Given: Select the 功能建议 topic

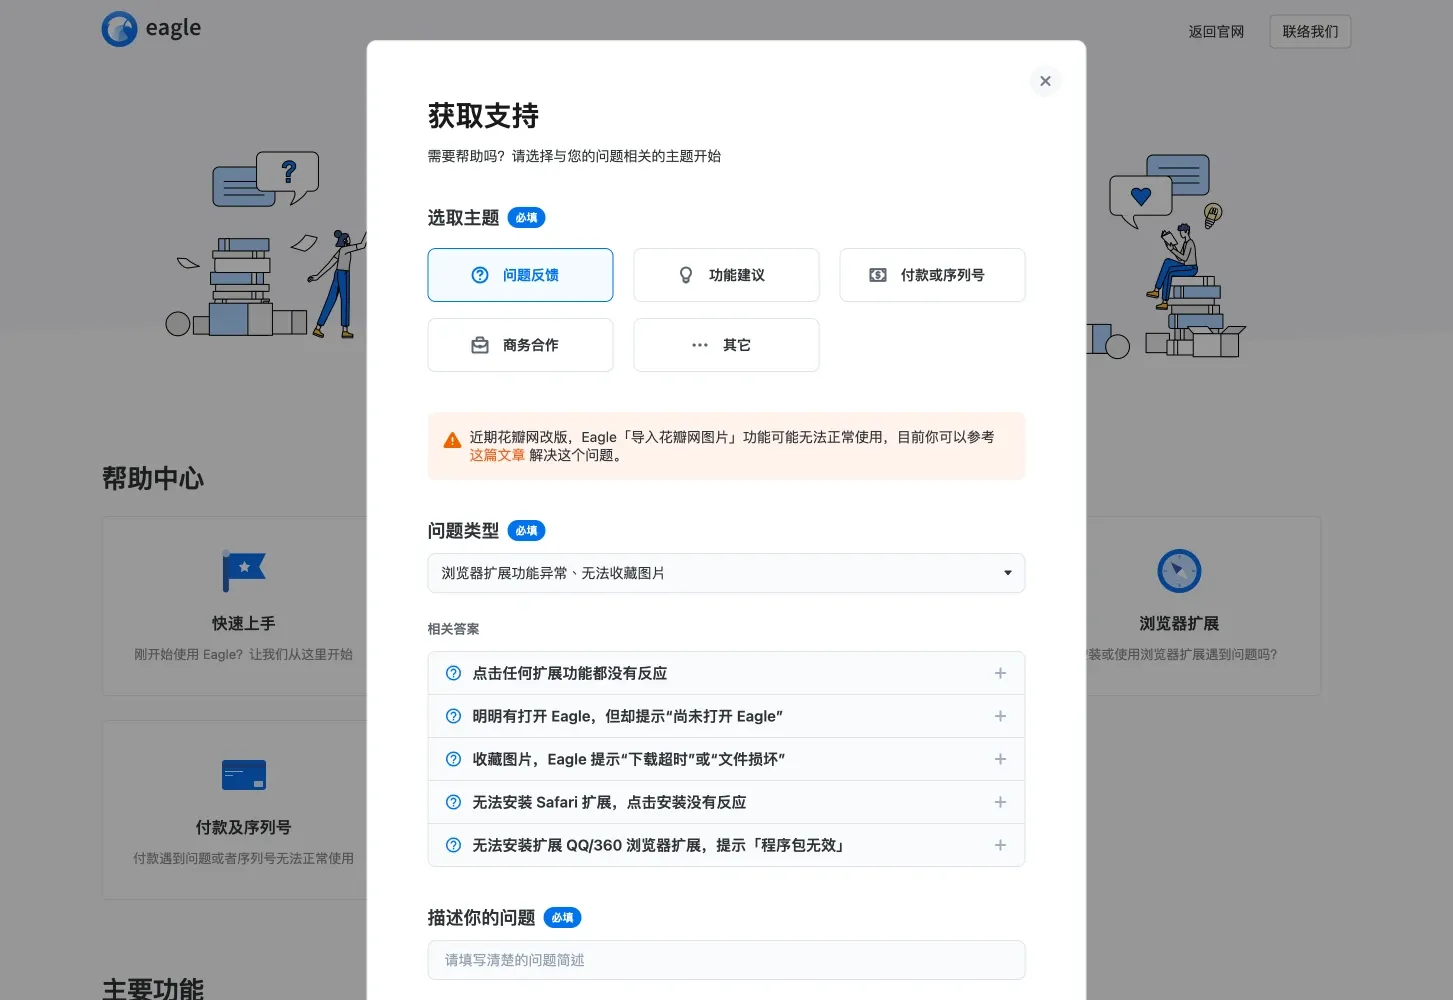Looking at the screenshot, I should 726,275.
